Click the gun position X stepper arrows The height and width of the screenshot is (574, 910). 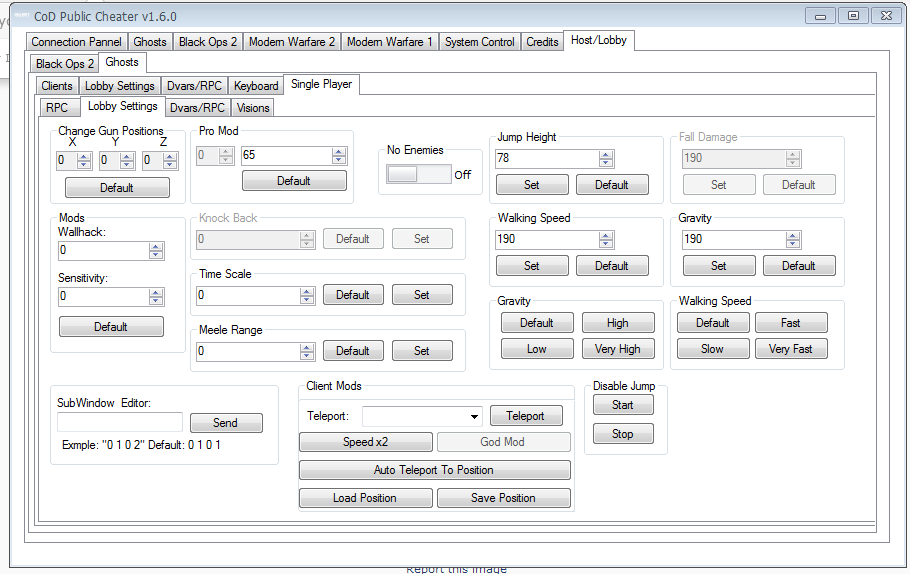tap(84, 161)
